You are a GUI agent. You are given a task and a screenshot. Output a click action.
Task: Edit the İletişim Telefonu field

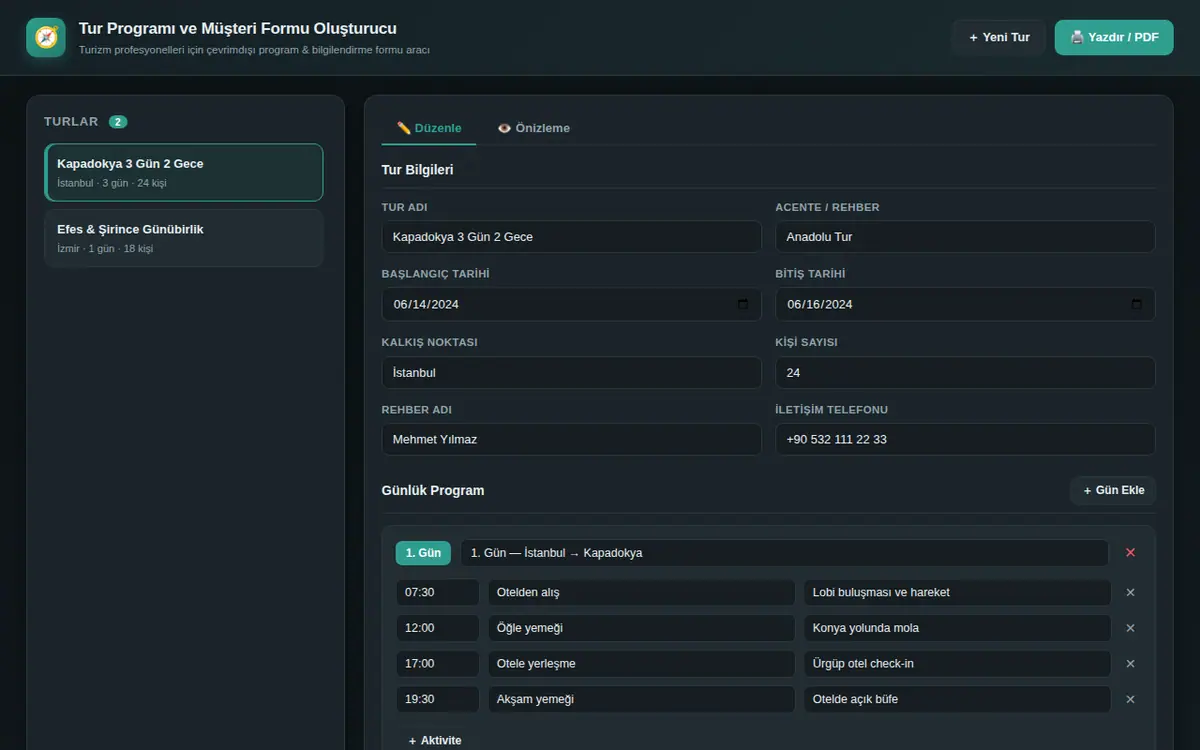click(x=965, y=439)
